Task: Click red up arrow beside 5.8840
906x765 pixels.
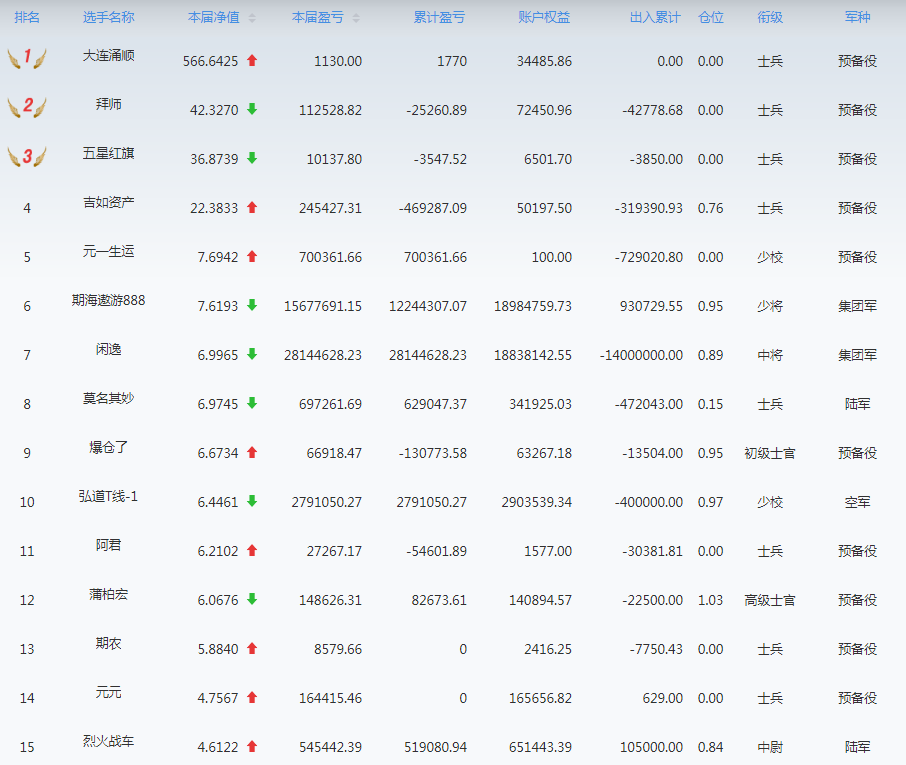Action: coord(252,648)
